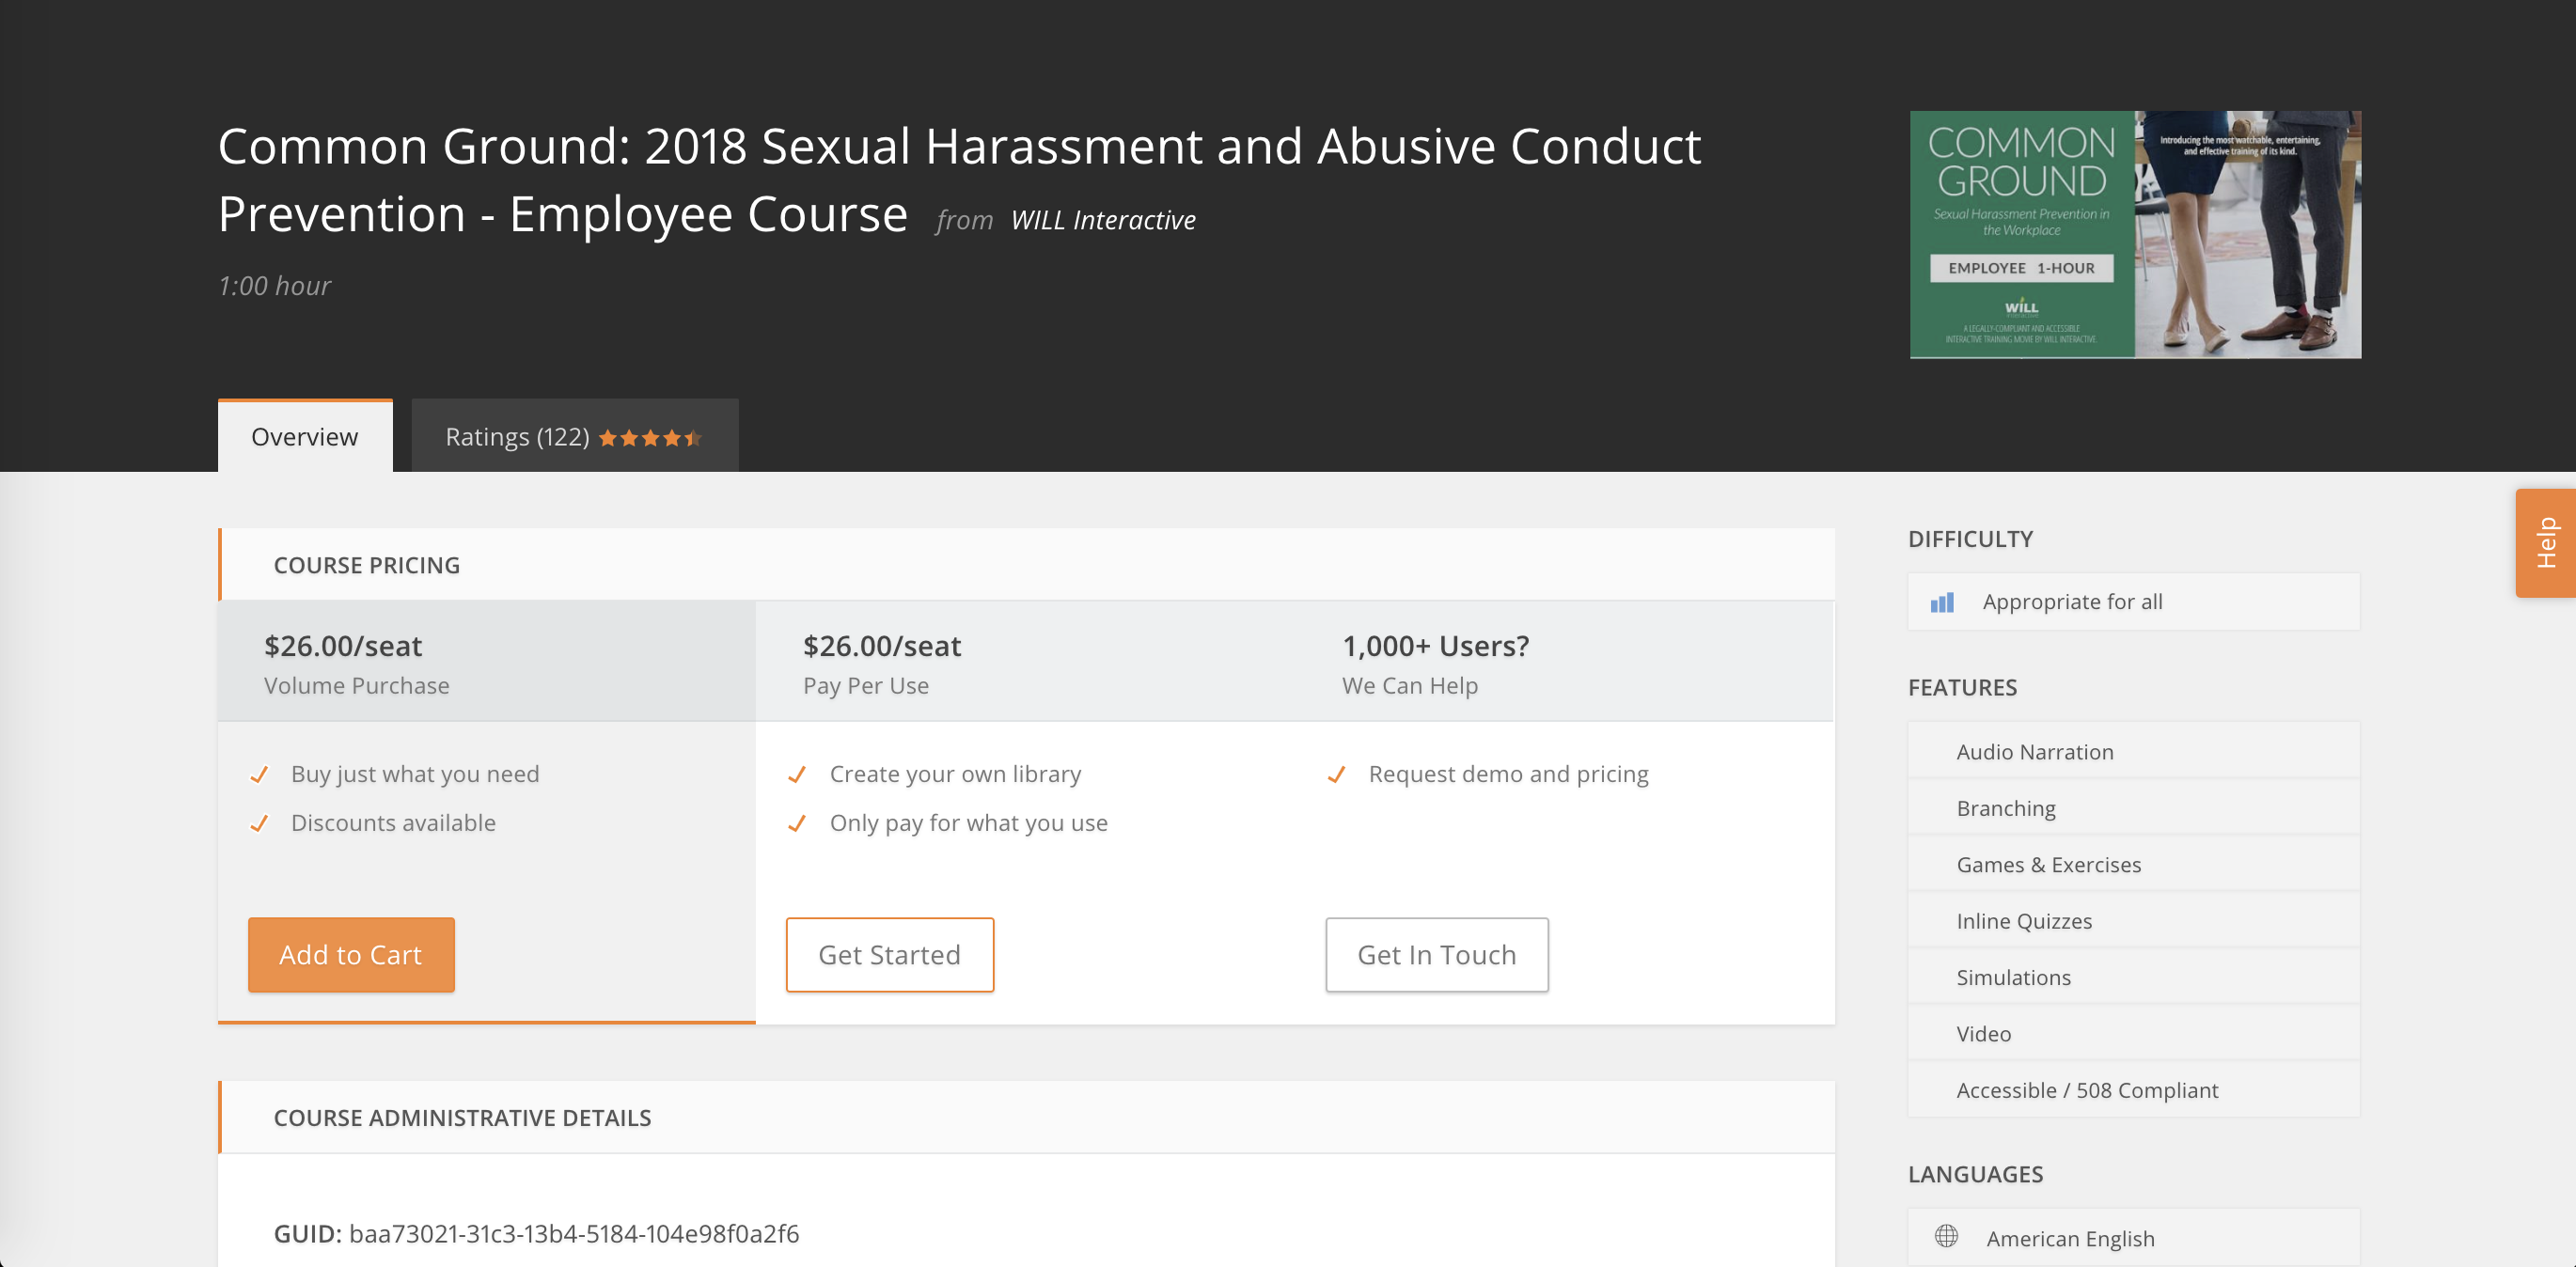Click checkmark beside Discounts available
This screenshot has width=2576, height=1267.
click(x=259, y=824)
